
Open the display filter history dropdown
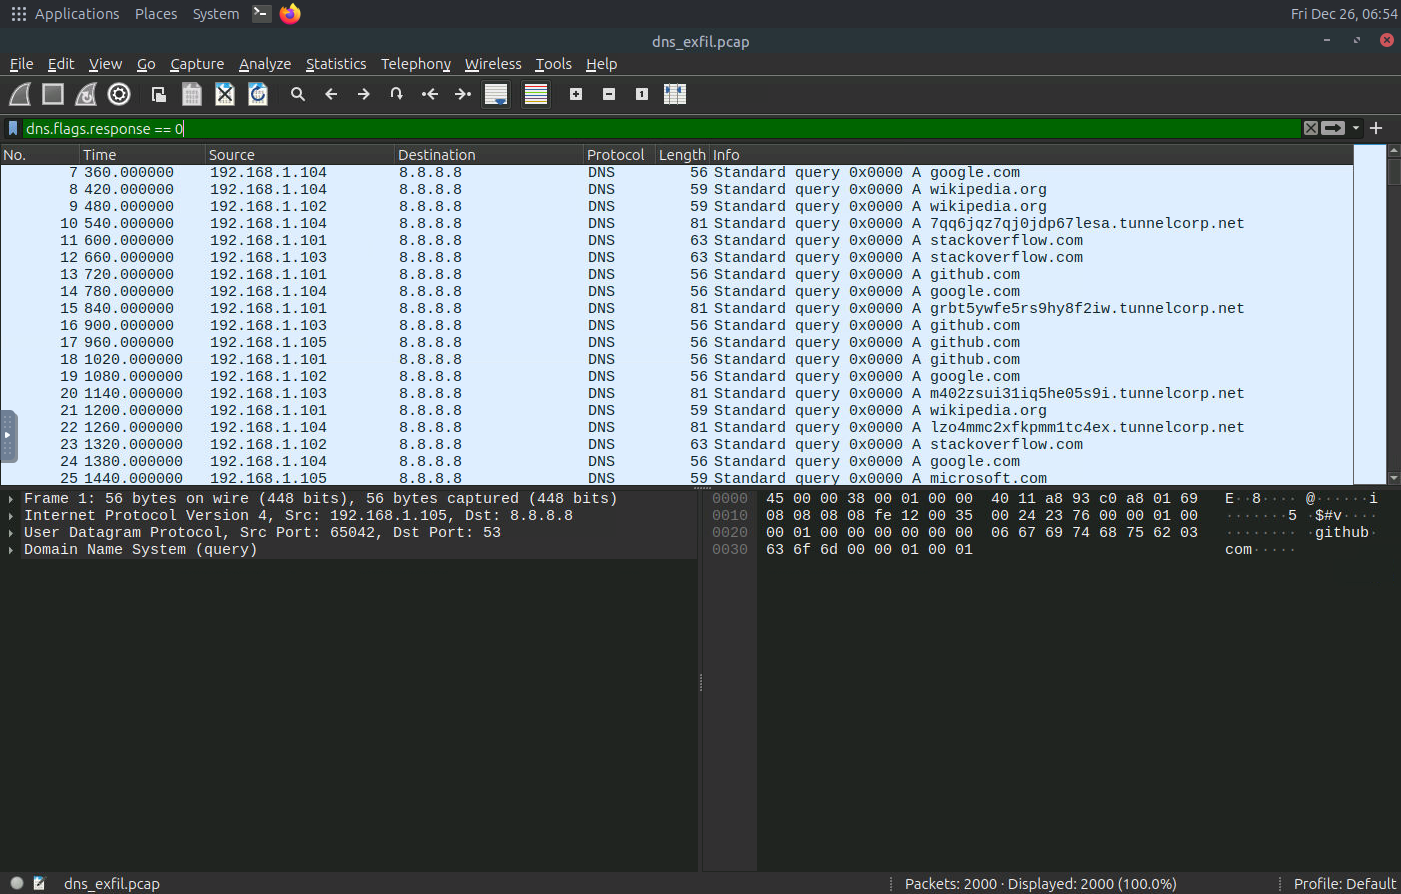1356,128
